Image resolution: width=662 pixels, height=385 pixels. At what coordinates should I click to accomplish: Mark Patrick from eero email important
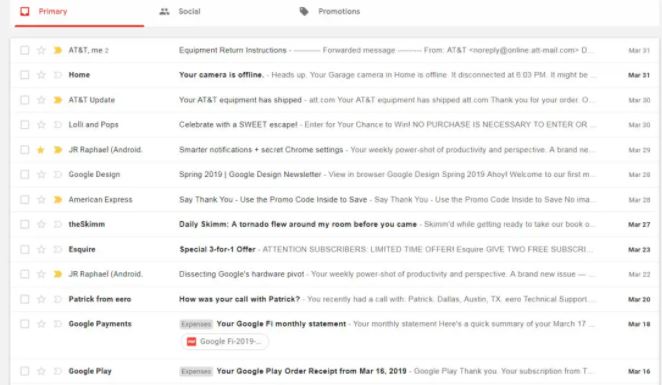coord(58,299)
